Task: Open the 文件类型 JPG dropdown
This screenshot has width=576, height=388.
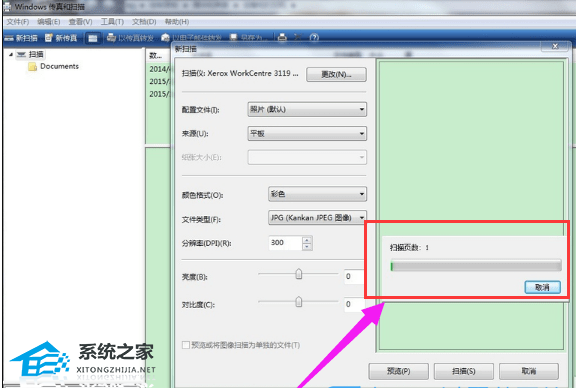Action: 317,218
